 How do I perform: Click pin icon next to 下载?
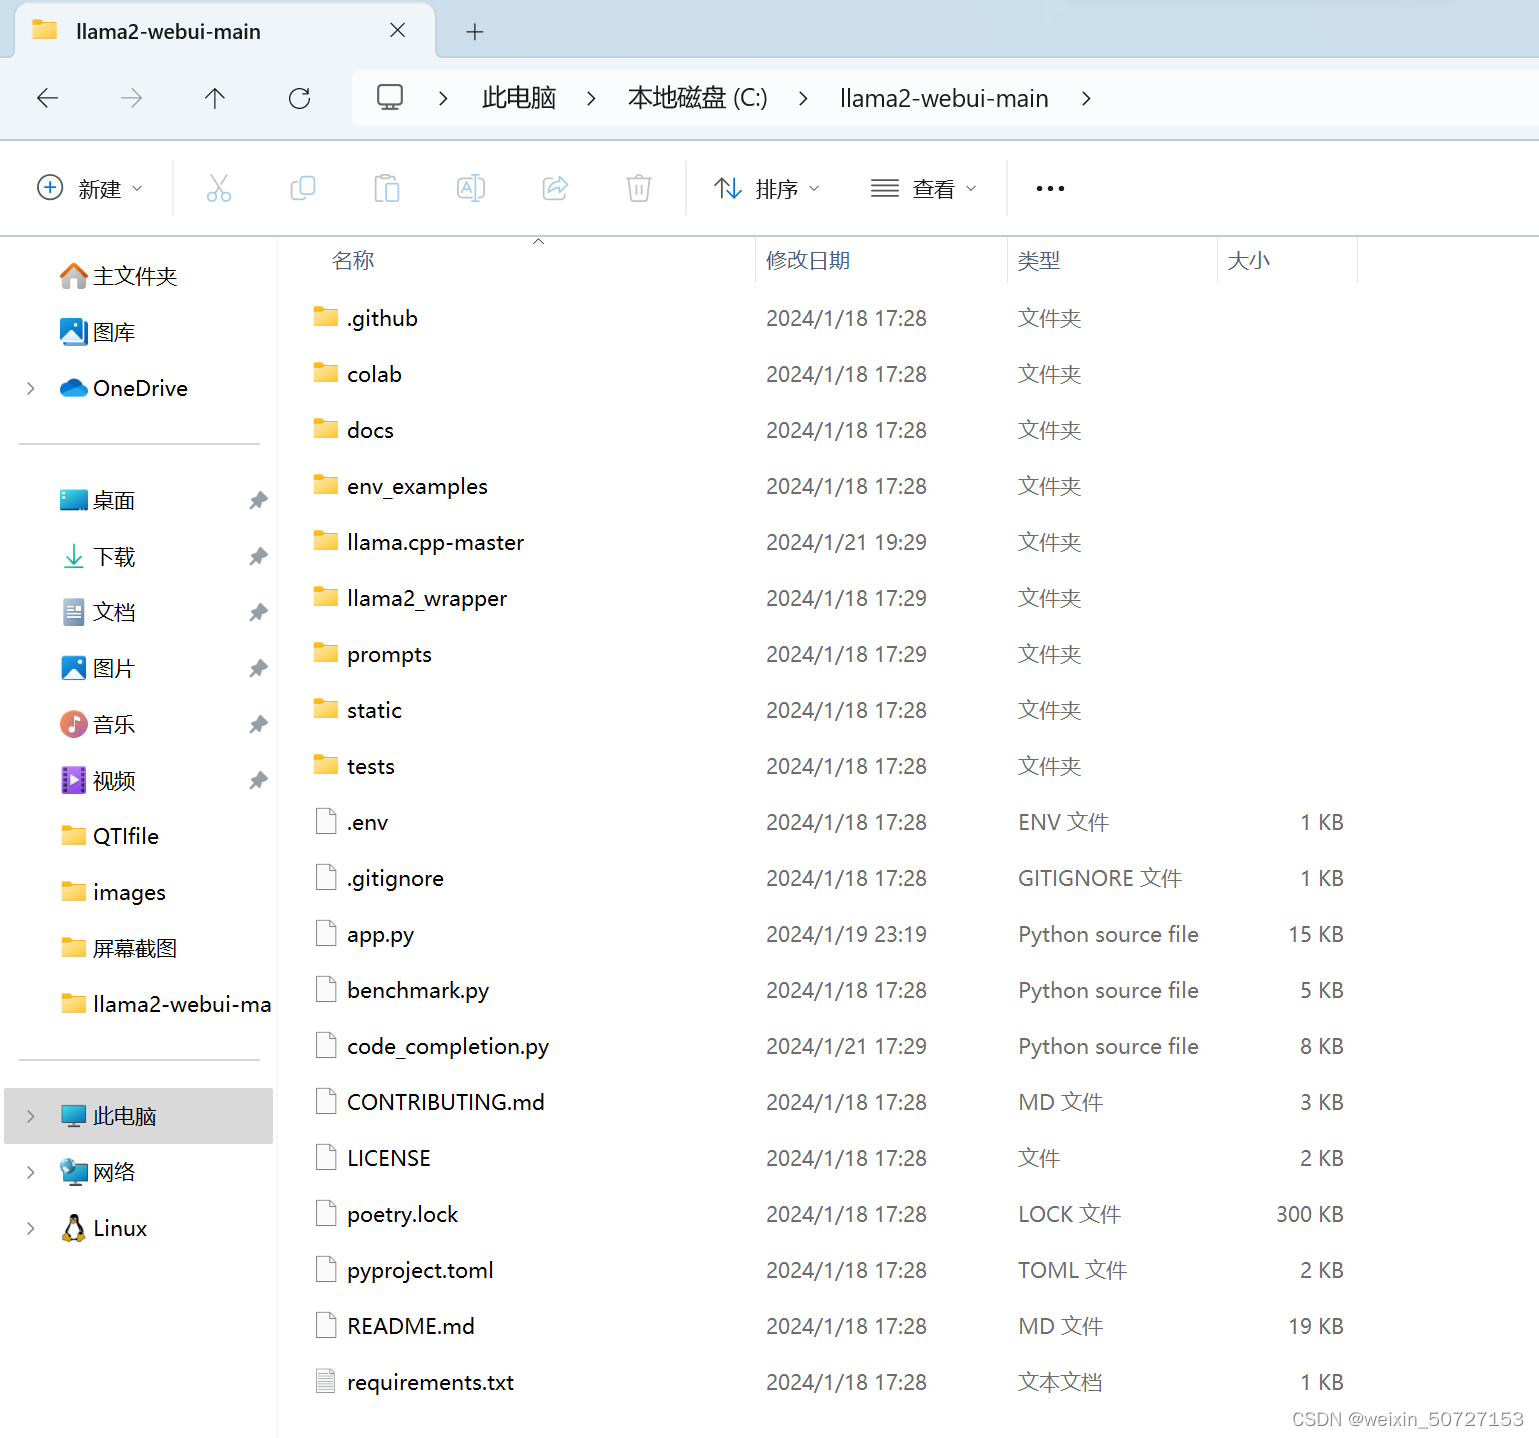(x=258, y=556)
